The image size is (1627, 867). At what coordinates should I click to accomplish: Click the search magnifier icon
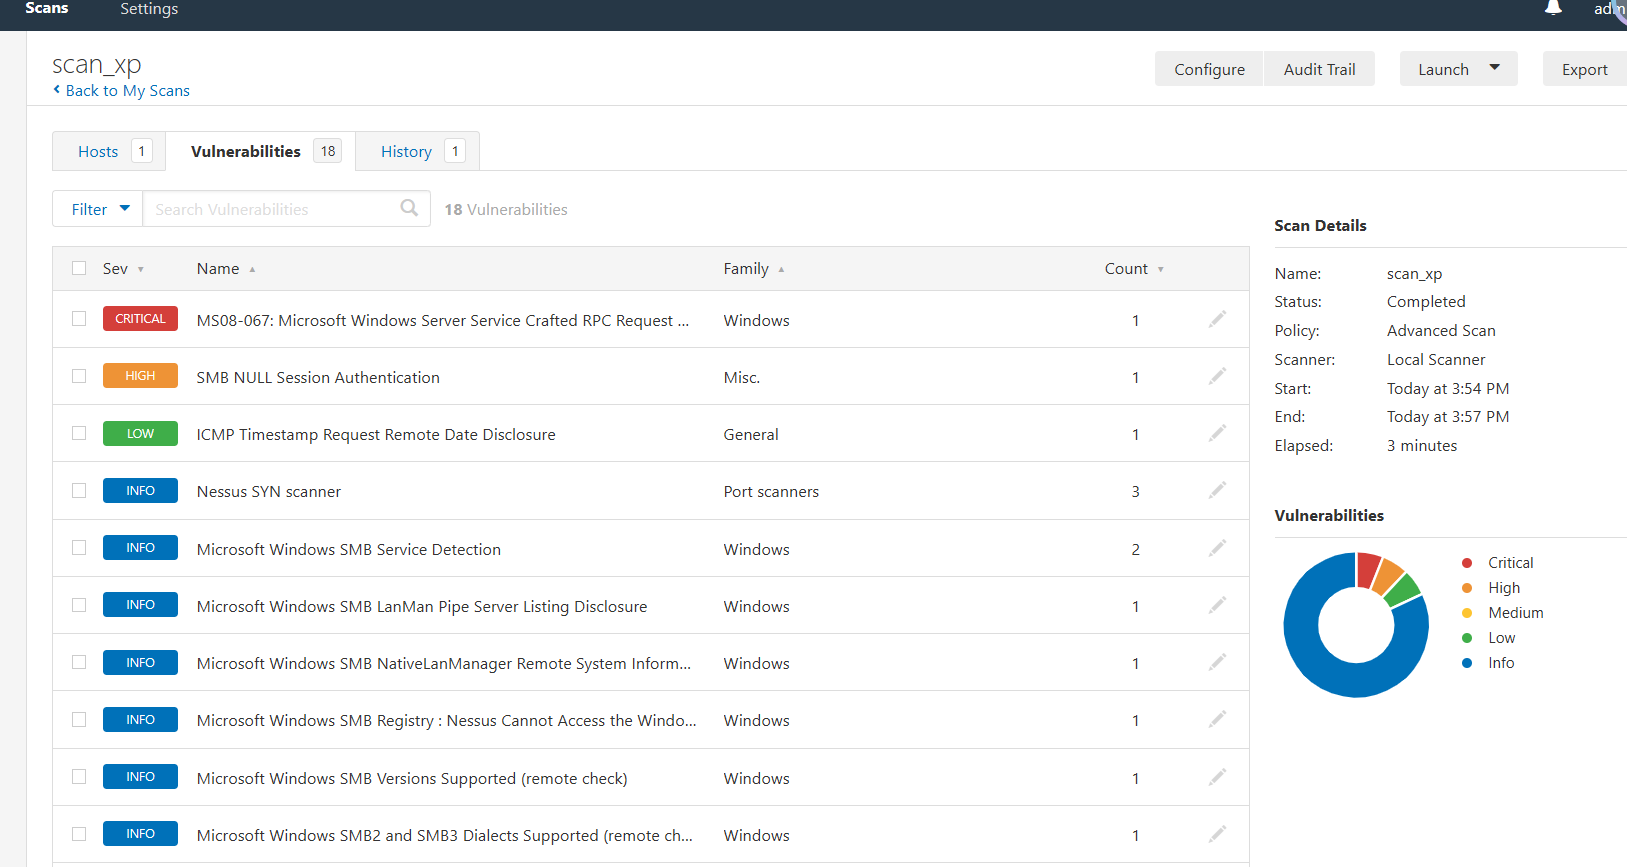pyautogui.click(x=409, y=208)
